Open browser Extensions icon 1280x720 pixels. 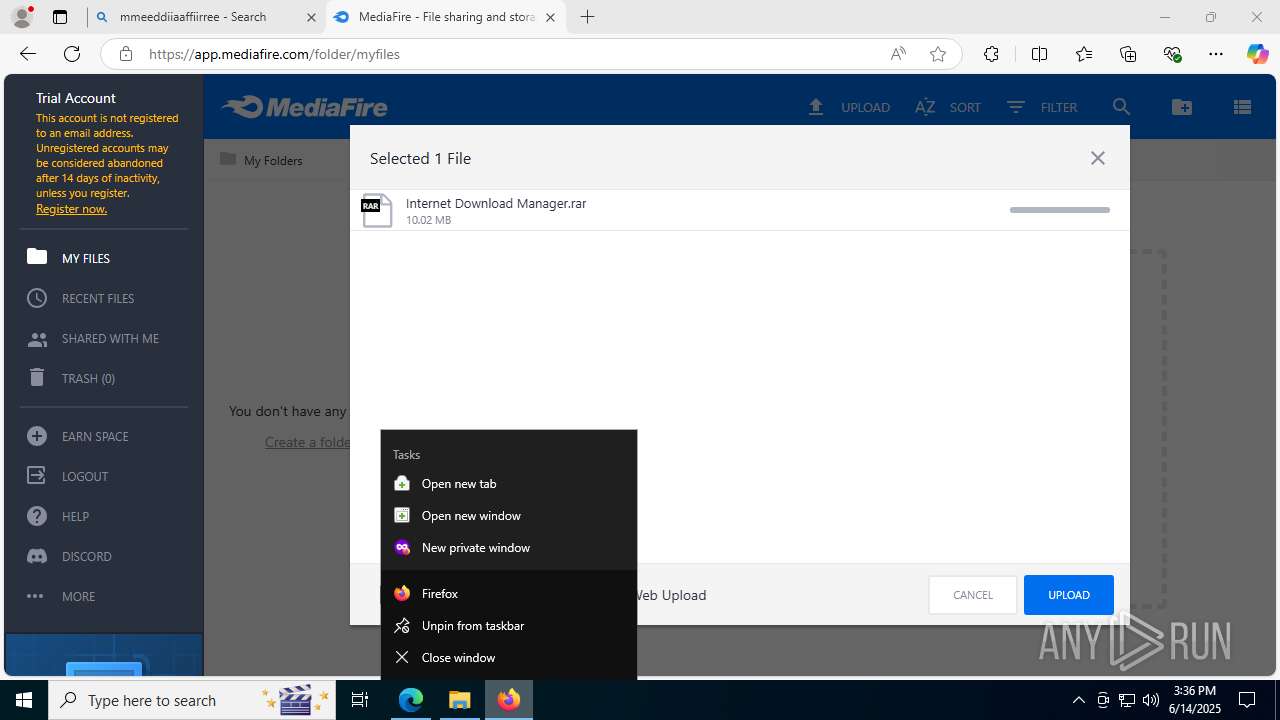click(991, 54)
